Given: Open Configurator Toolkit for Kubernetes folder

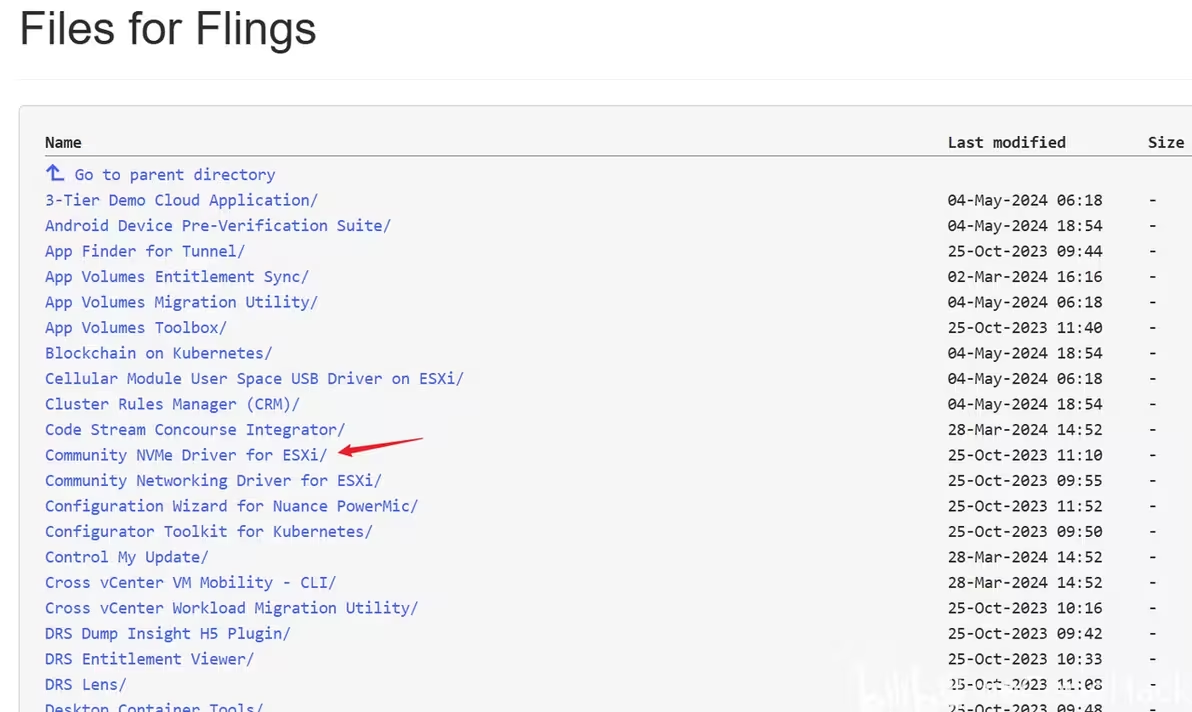Looking at the screenshot, I should click(208, 532).
